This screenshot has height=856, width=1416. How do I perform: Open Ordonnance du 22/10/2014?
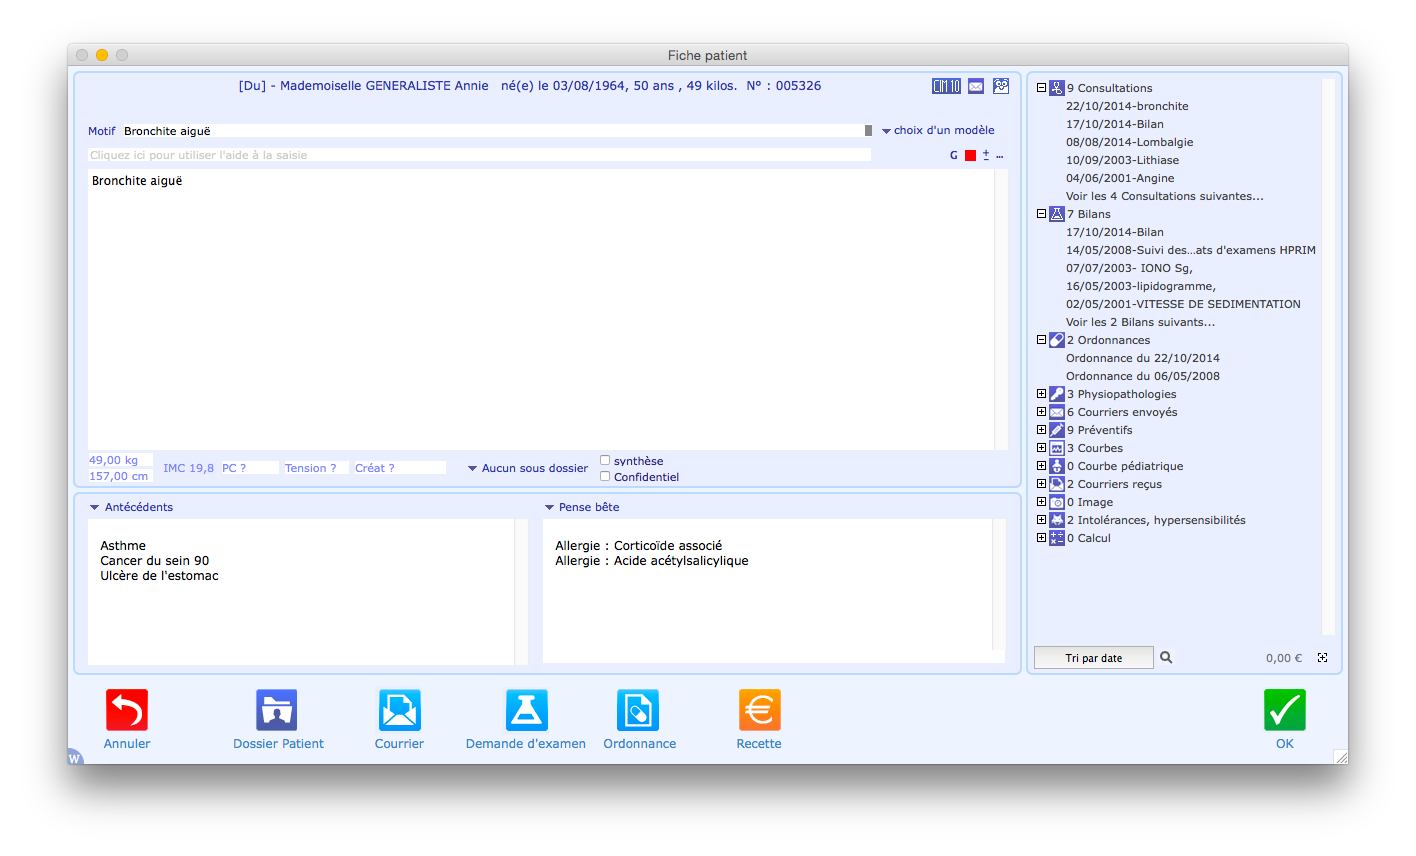coord(1143,358)
